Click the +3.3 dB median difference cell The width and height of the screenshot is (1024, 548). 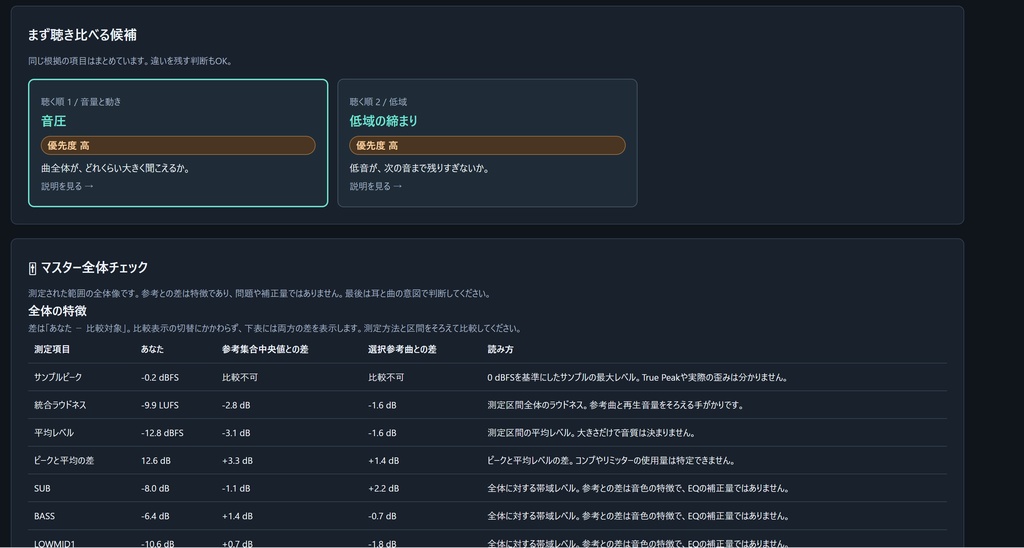coord(237,460)
